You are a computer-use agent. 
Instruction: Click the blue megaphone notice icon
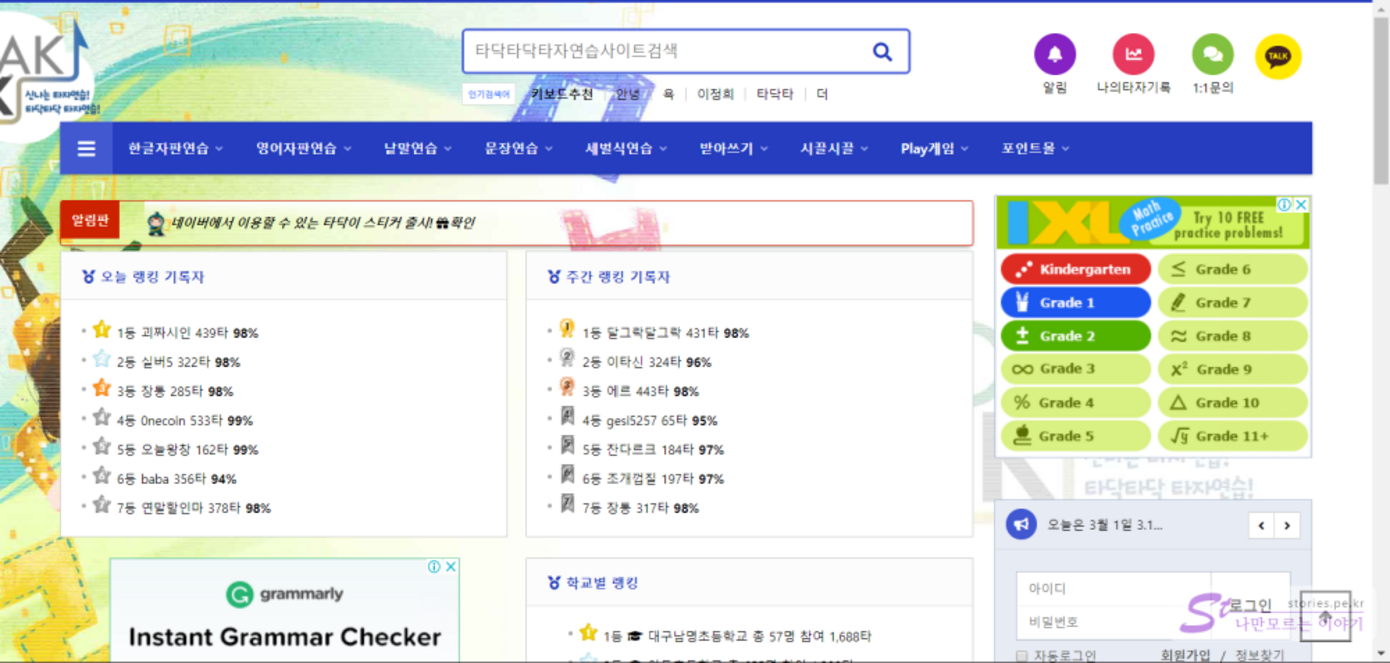(1021, 524)
